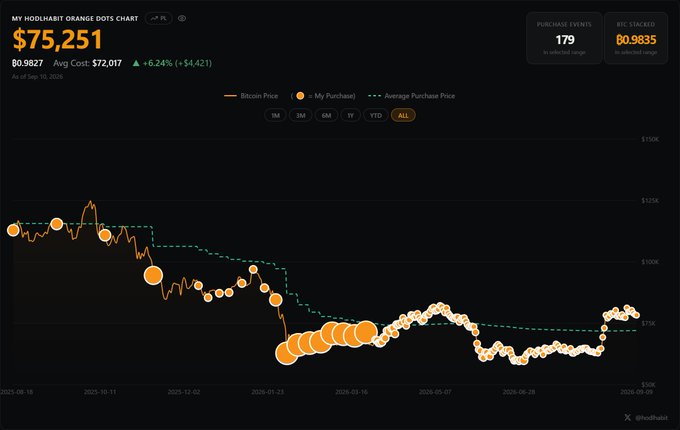Screen dimensions: 680x430
Task: Open the BTC Stacked ₿0.9835 card
Action: [636, 38]
